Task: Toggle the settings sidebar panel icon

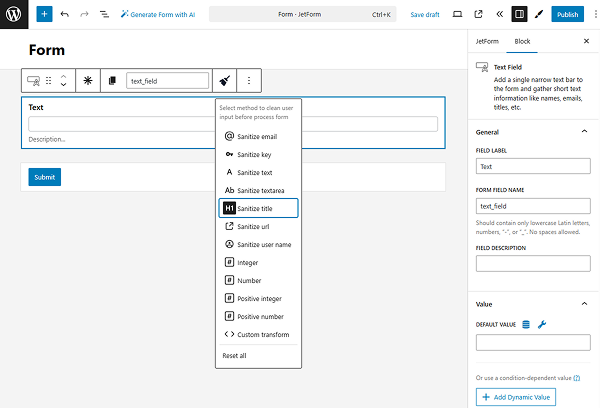Action: (519, 15)
